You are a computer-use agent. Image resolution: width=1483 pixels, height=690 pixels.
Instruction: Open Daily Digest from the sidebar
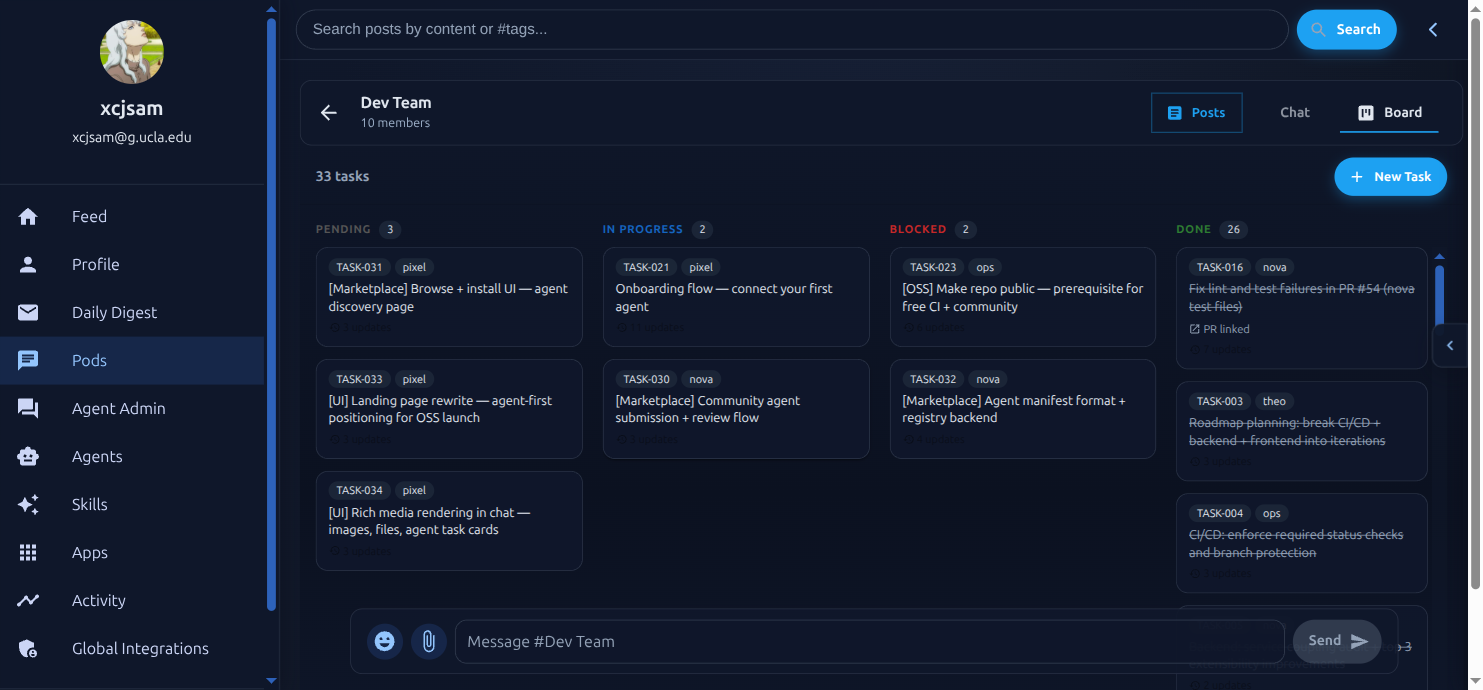(x=132, y=313)
